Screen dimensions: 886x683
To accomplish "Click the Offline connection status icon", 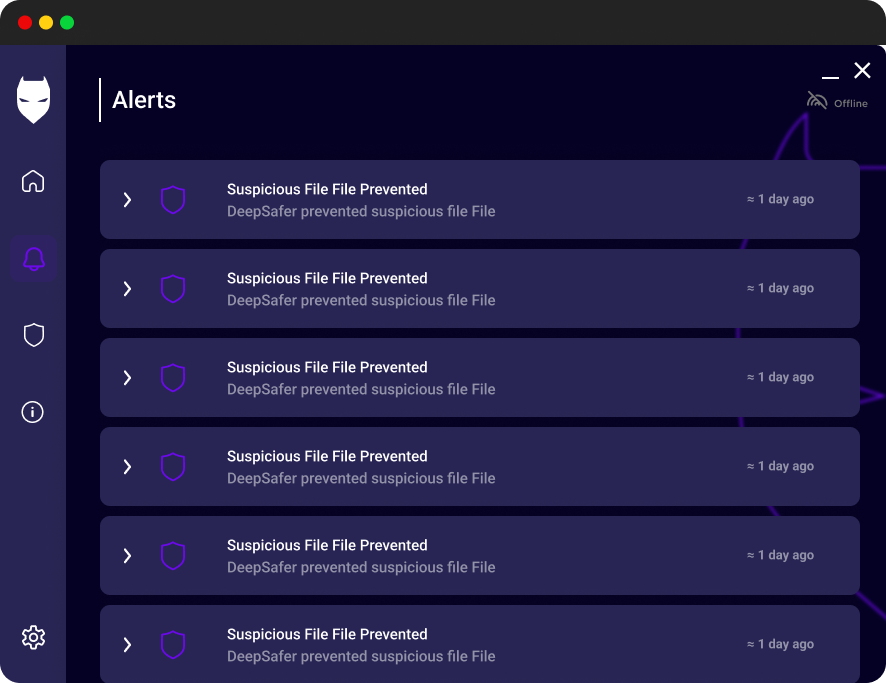I will 817,101.
